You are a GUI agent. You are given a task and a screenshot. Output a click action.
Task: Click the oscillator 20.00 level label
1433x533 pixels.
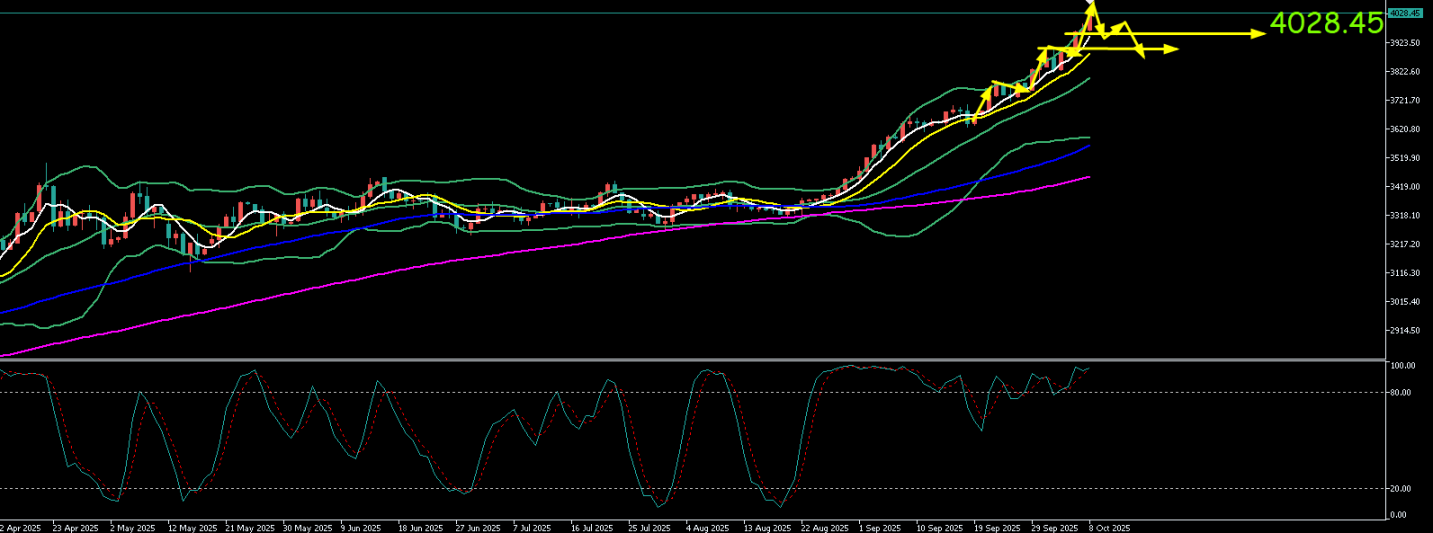(1401, 489)
